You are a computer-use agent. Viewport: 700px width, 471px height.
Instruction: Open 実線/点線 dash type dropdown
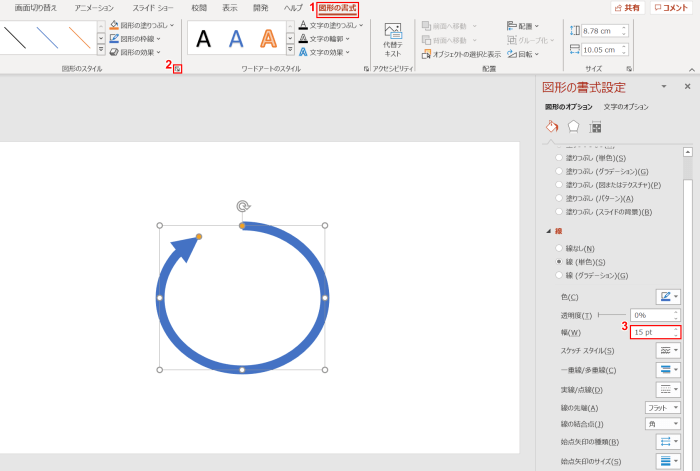[x=668, y=389]
